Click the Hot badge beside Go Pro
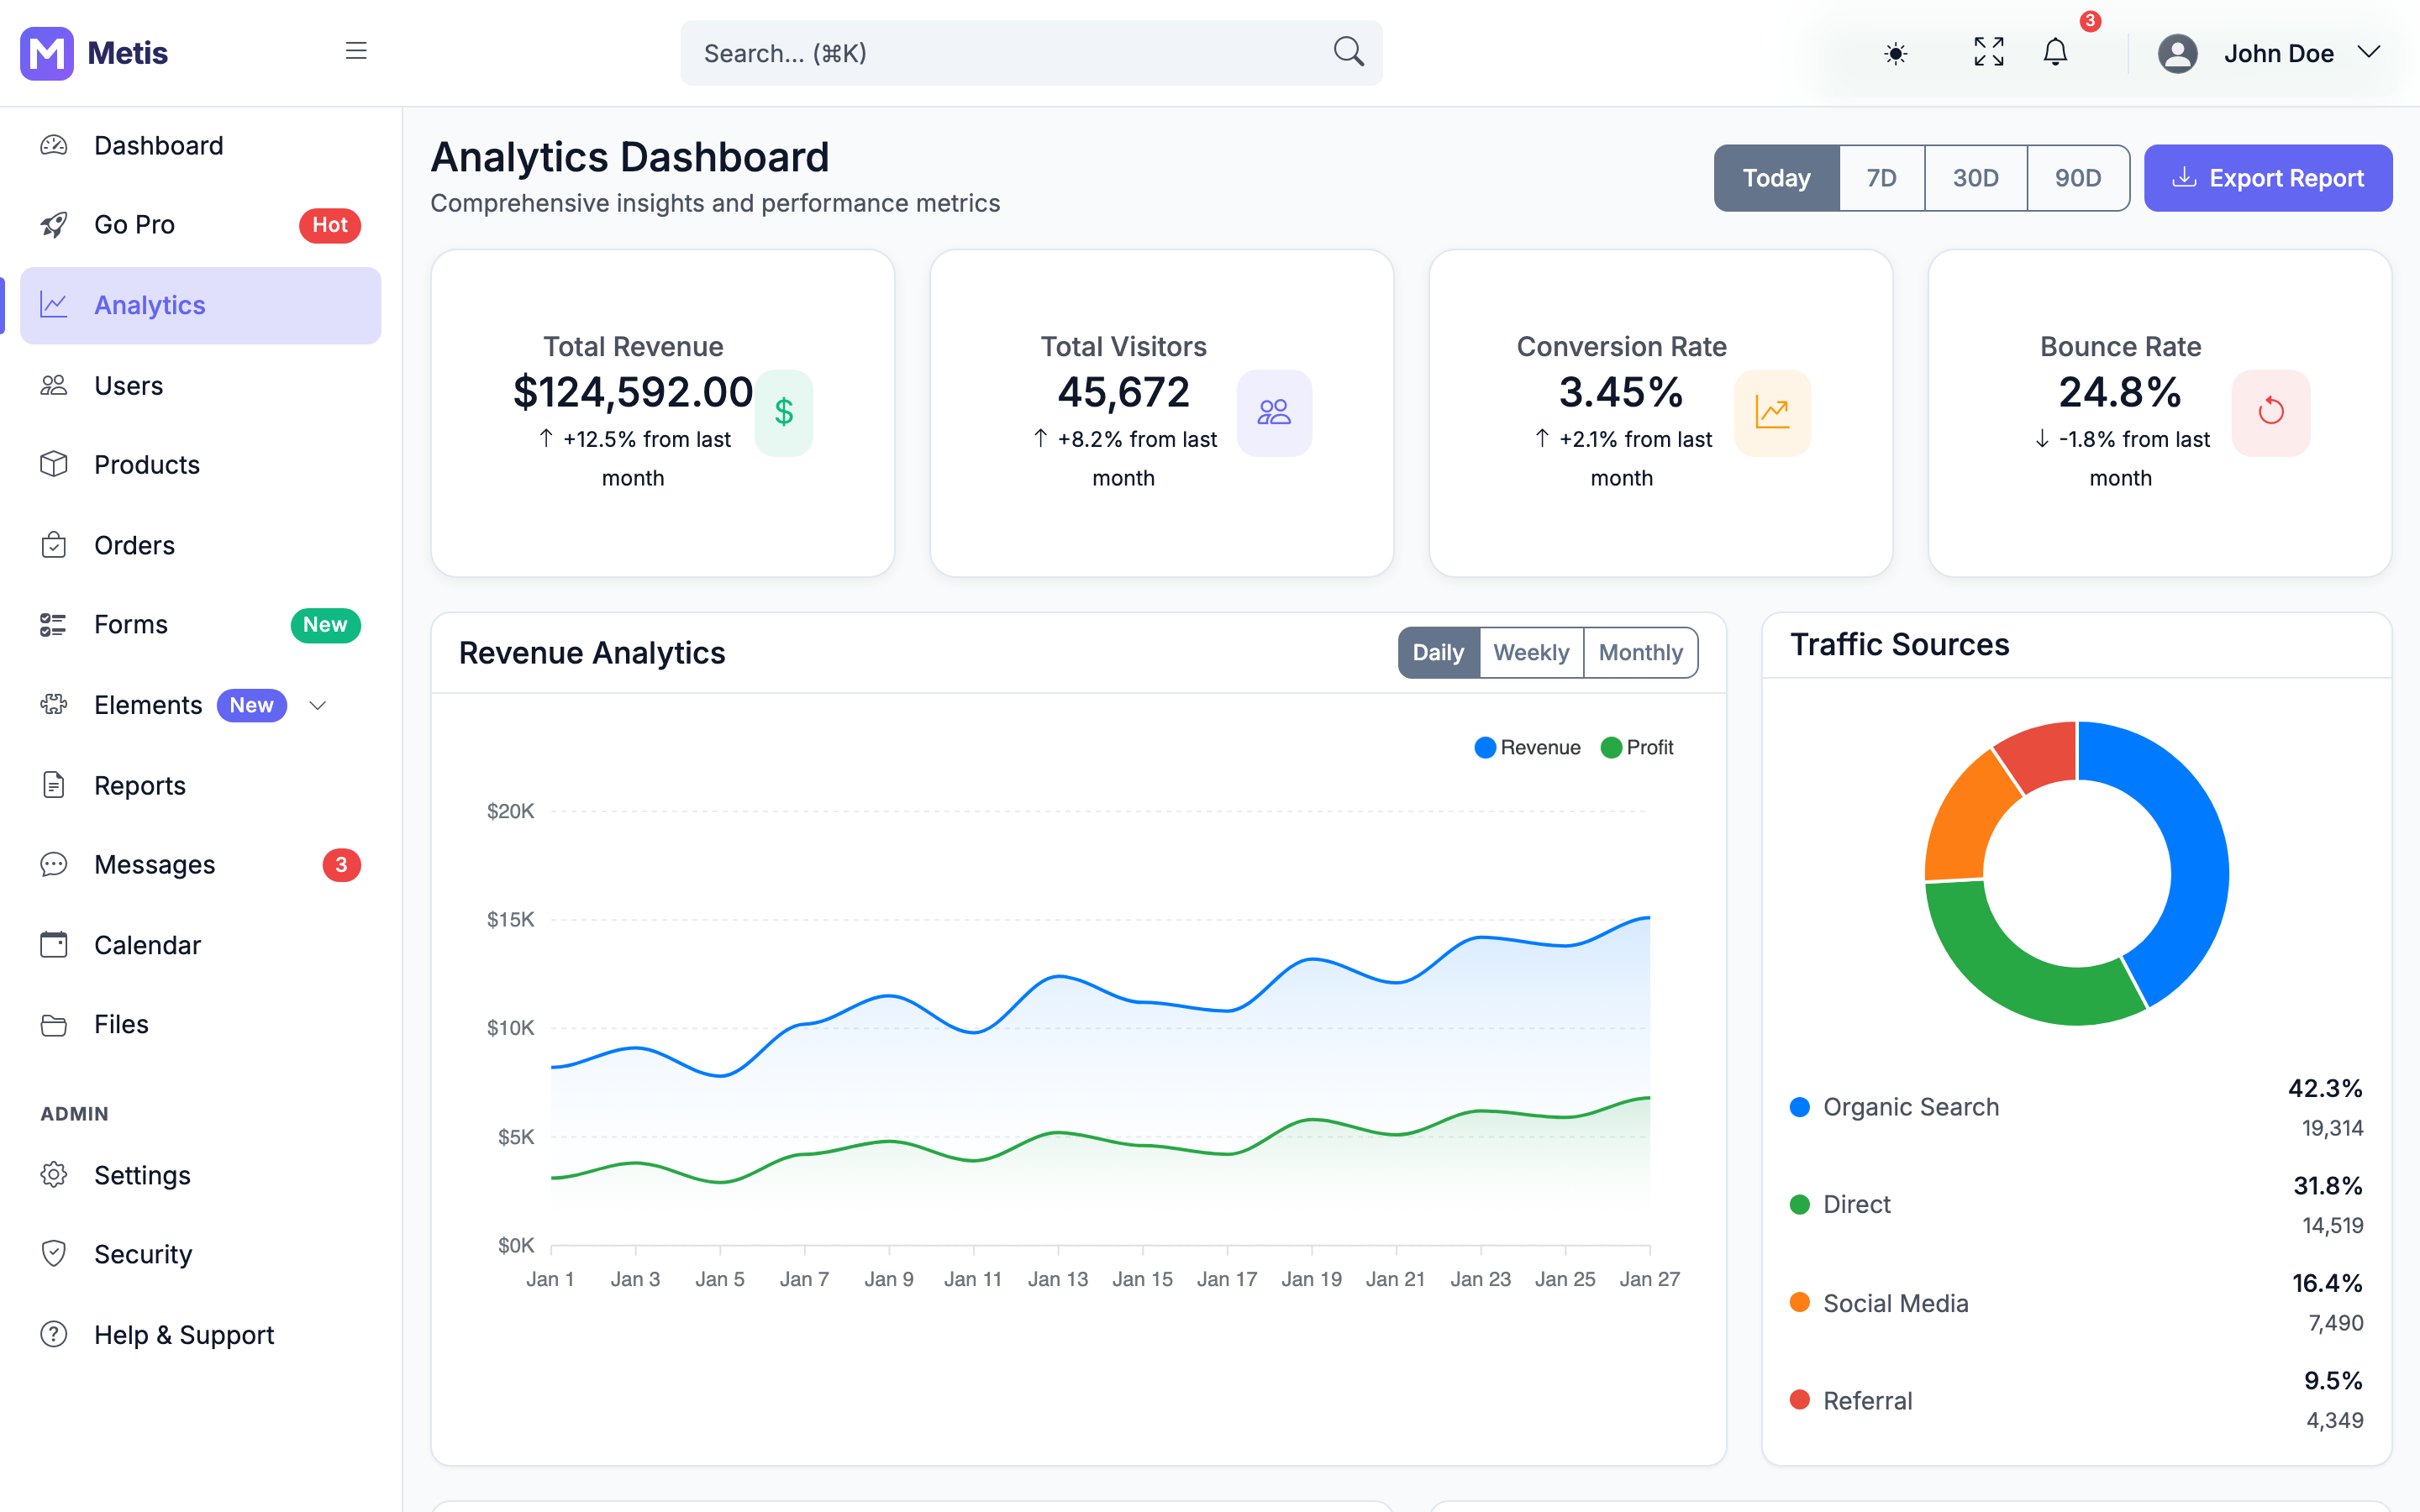Viewport: 2420px width, 1512px height. [329, 225]
